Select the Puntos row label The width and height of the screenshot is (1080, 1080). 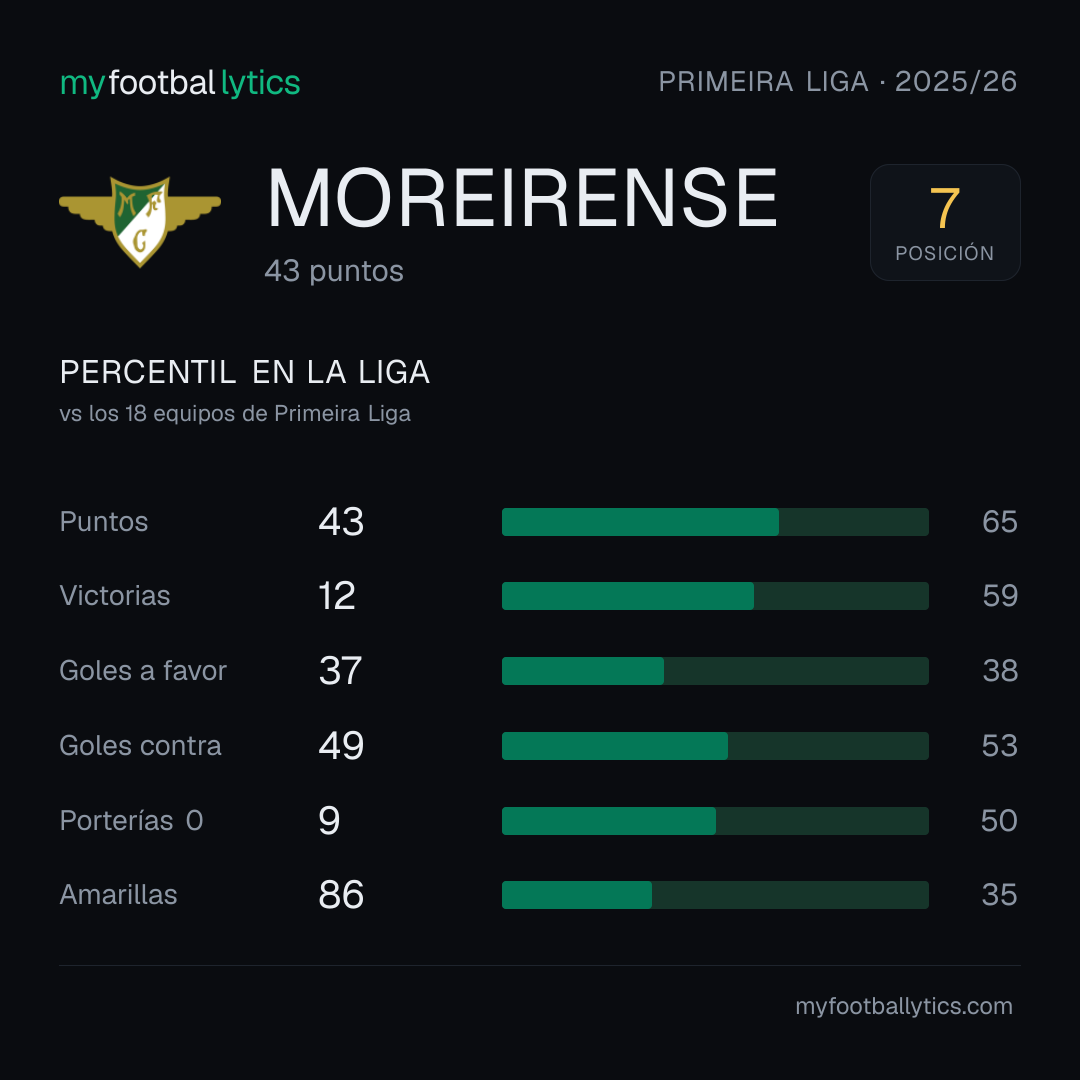(104, 521)
